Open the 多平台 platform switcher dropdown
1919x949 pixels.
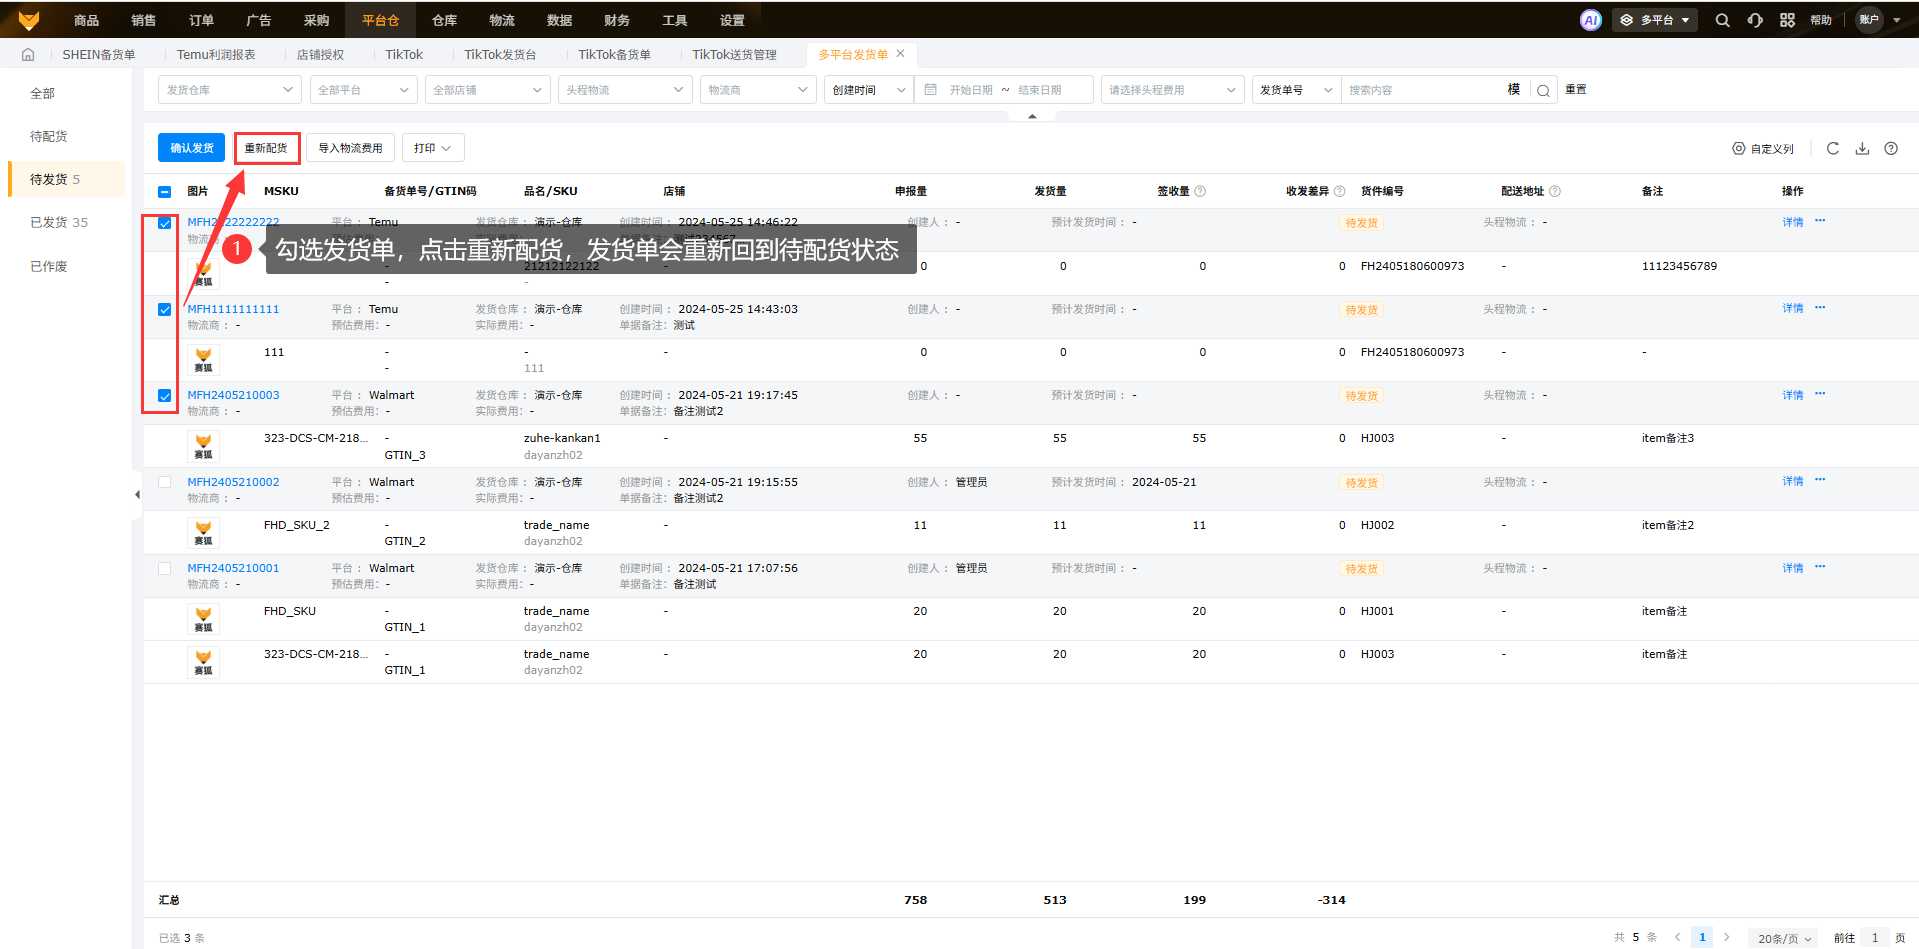tap(1654, 20)
